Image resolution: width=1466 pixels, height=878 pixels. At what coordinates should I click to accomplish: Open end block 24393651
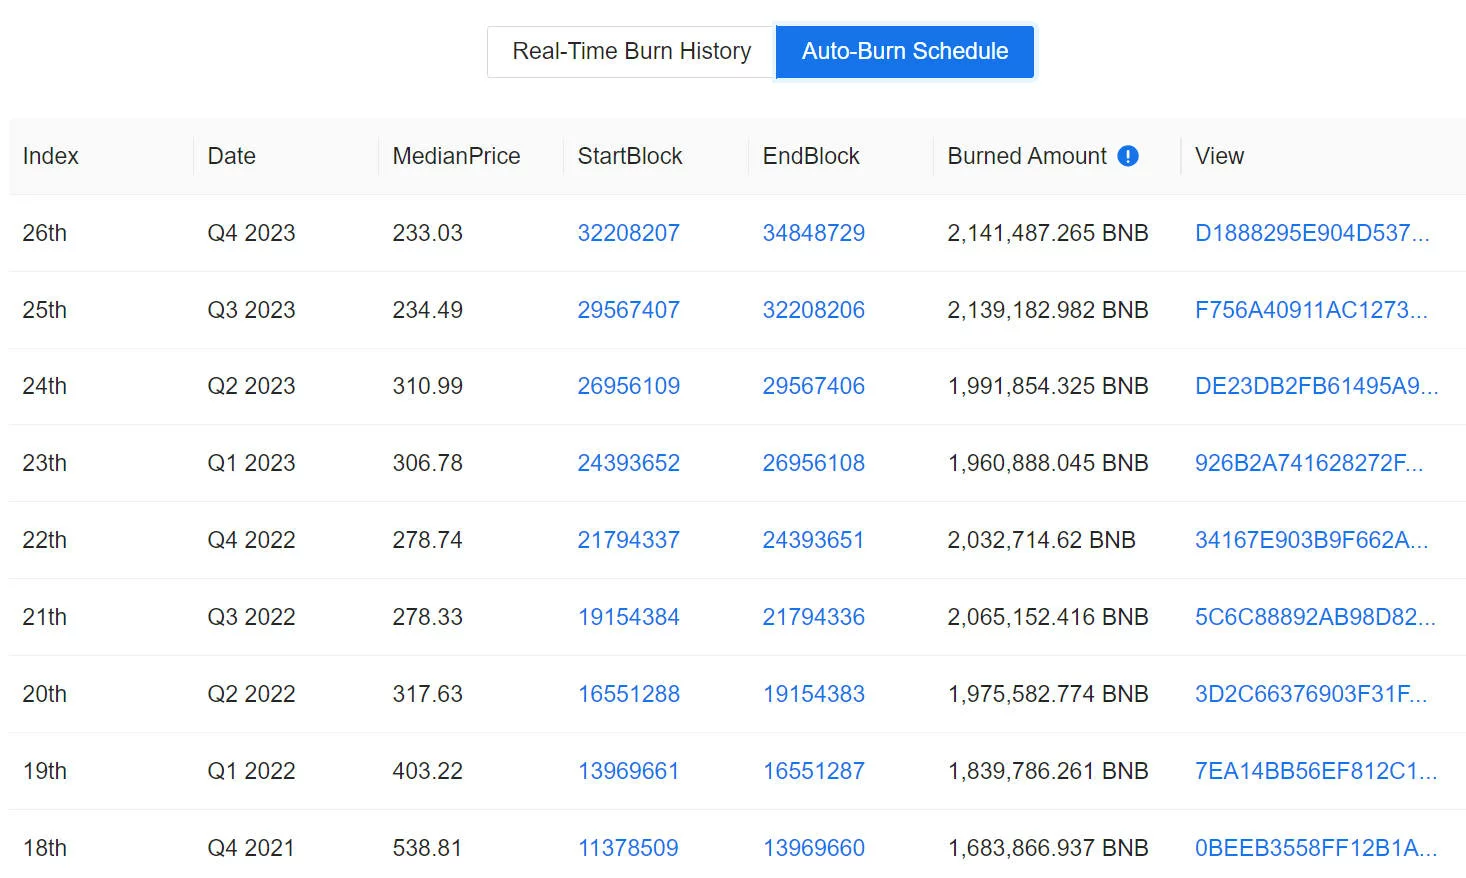tap(813, 540)
